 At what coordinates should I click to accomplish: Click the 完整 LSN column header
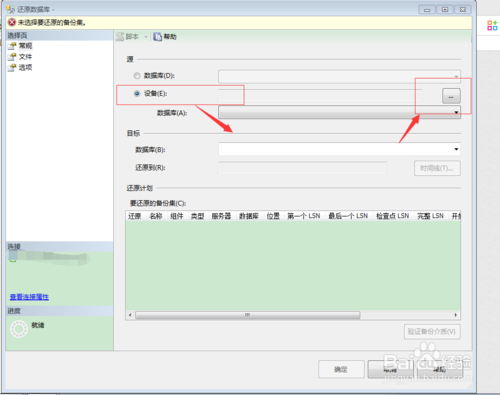tap(430, 216)
